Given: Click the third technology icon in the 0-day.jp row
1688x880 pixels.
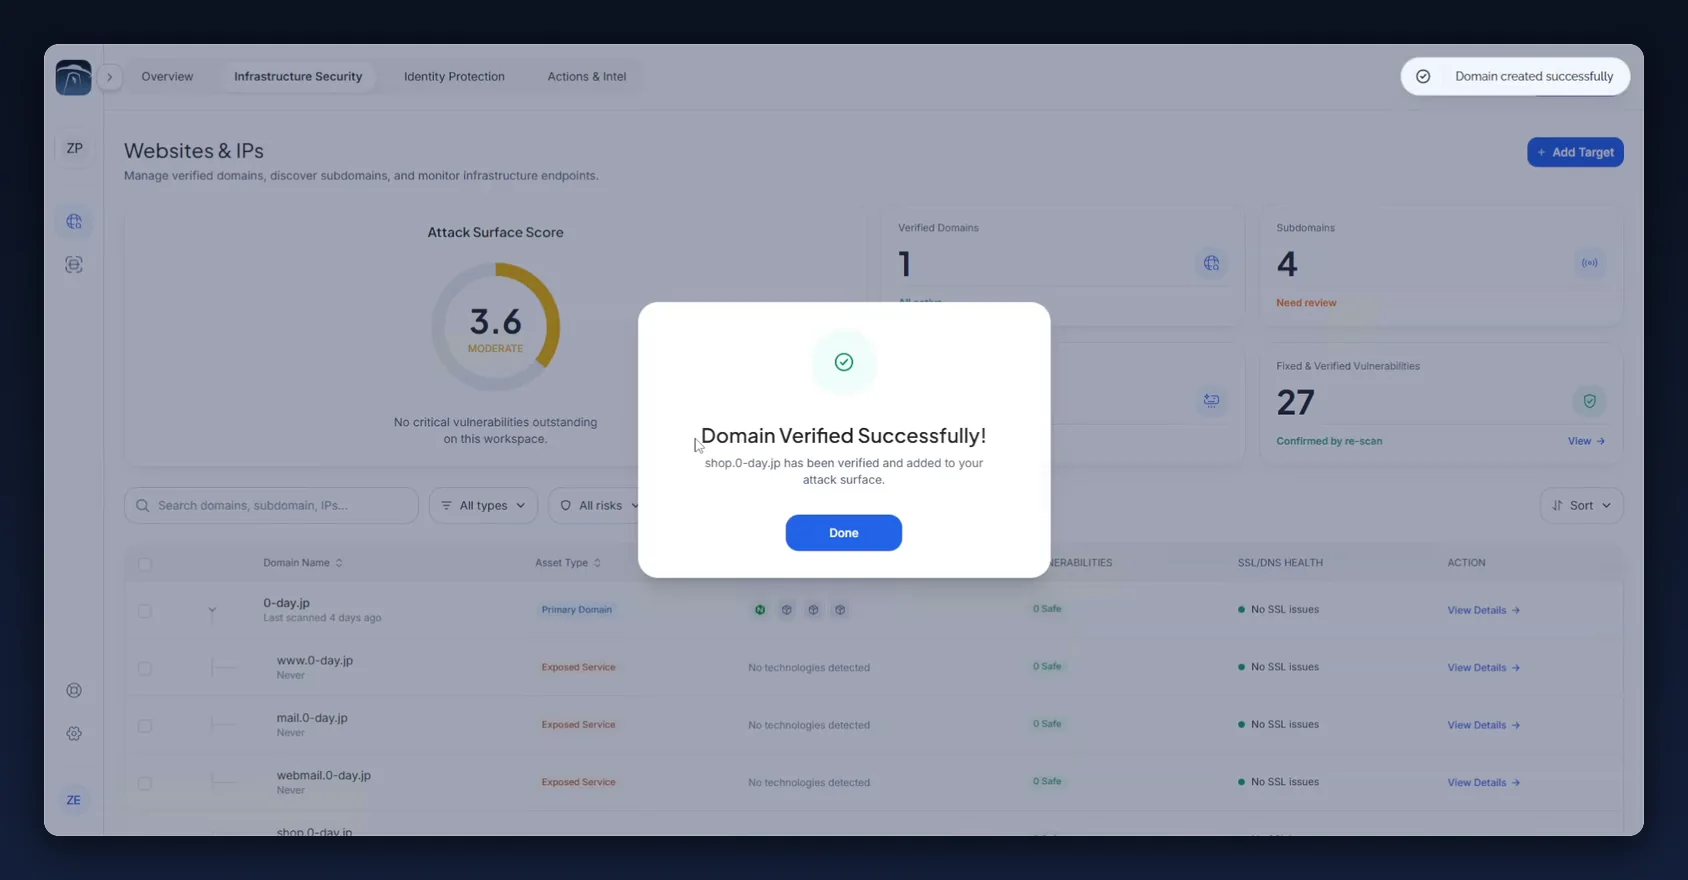Looking at the screenshot, I should coord(813,610).
